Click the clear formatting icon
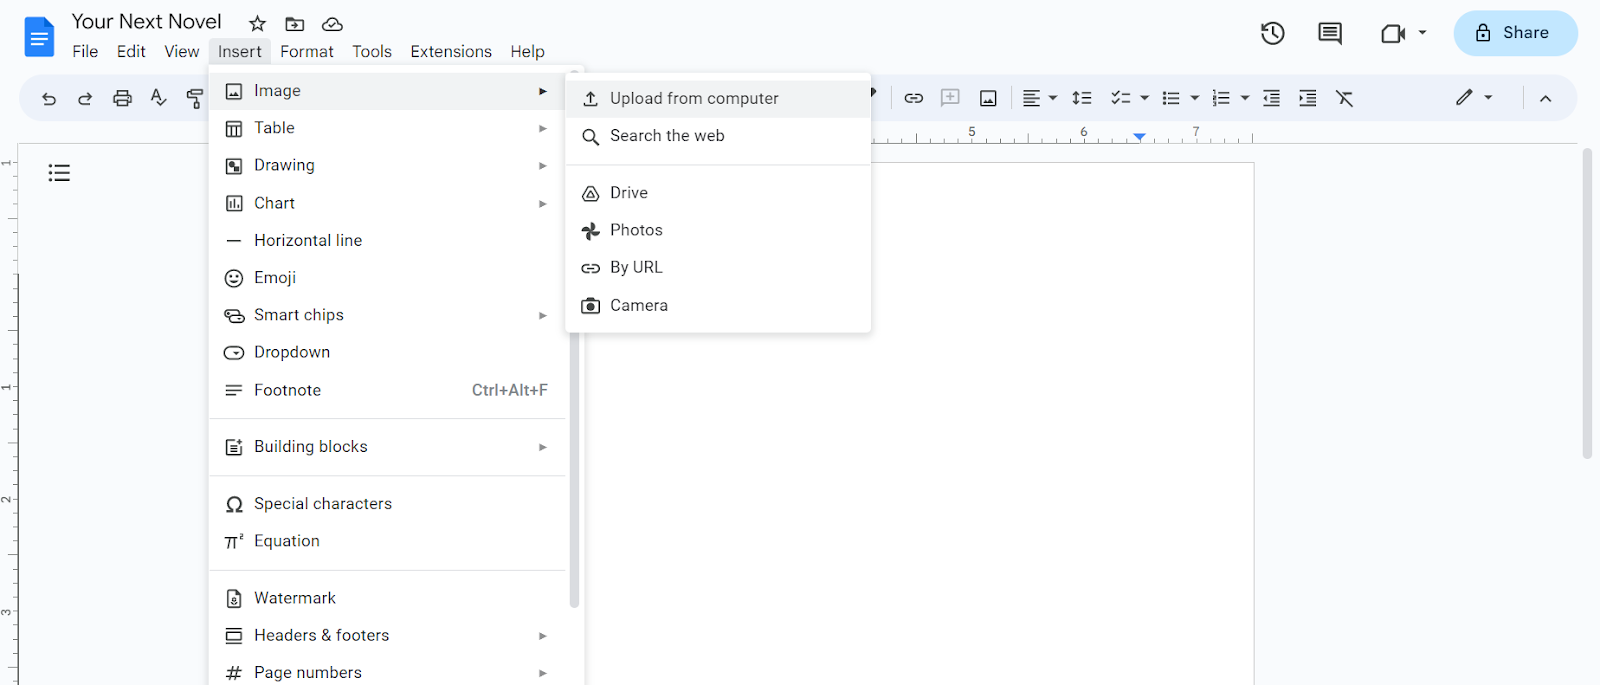 1344,98
